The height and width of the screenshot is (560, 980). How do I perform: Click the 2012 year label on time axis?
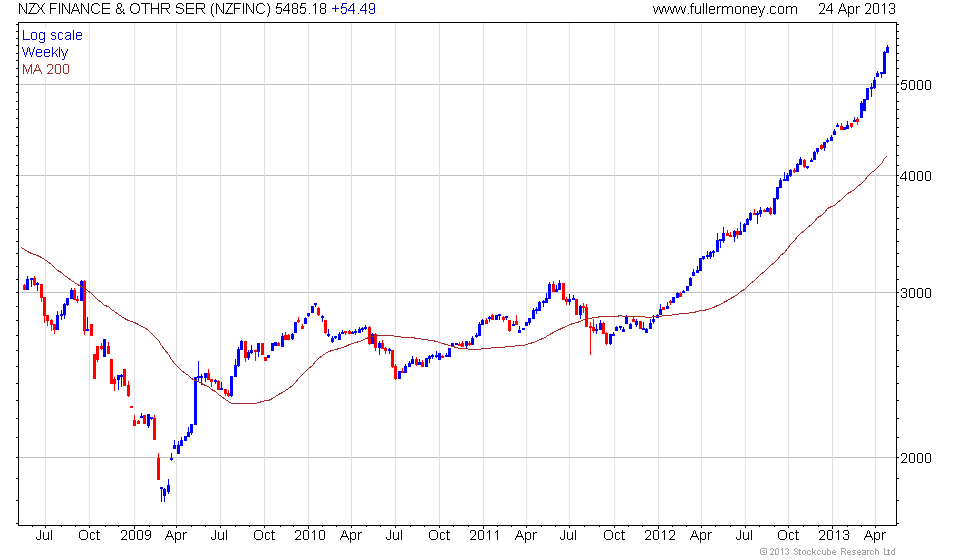point(660,535)
